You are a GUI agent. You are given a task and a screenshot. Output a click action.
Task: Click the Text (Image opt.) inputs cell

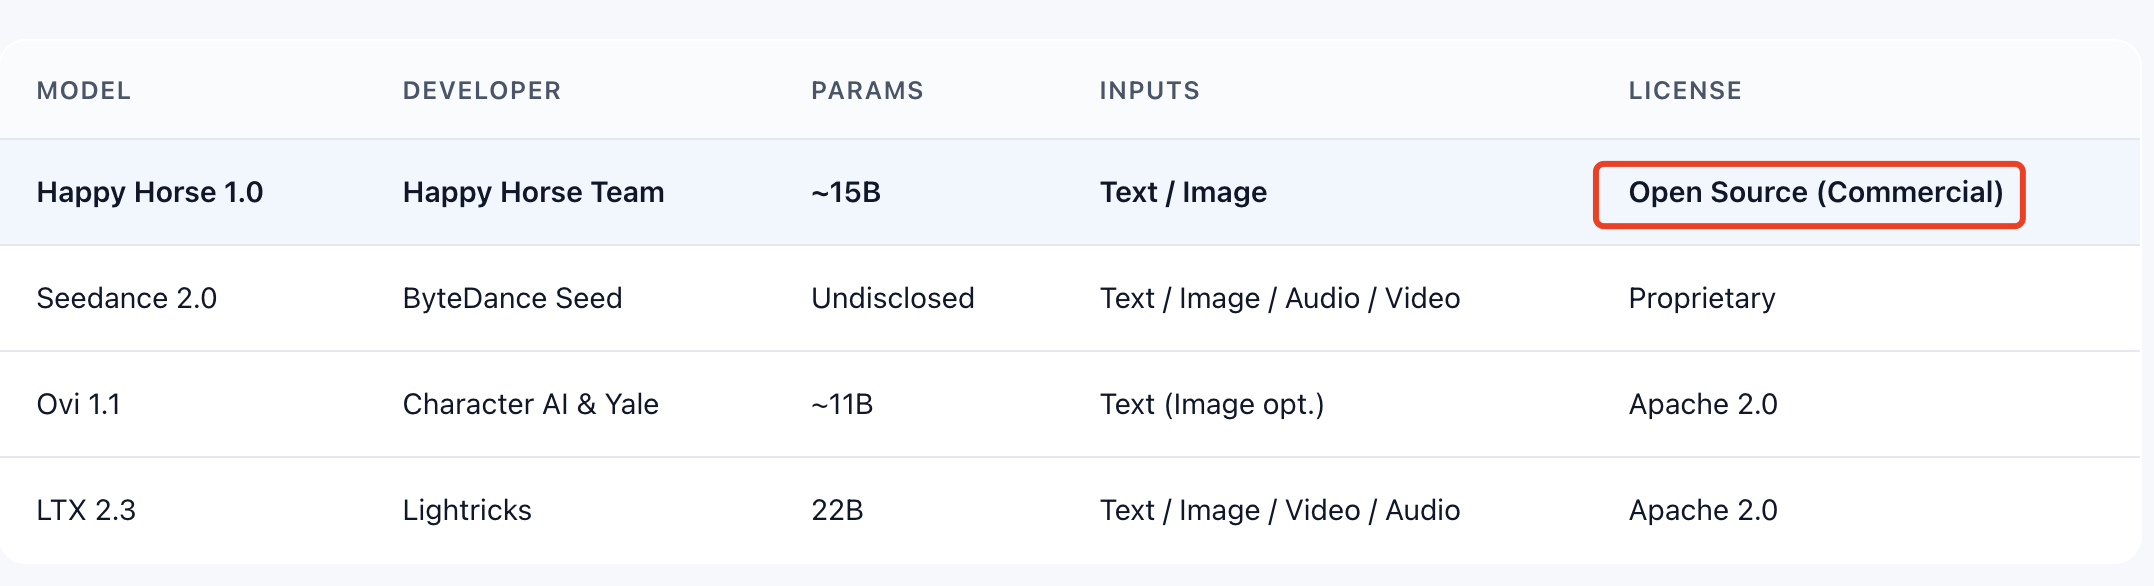tap(1211, 404)
